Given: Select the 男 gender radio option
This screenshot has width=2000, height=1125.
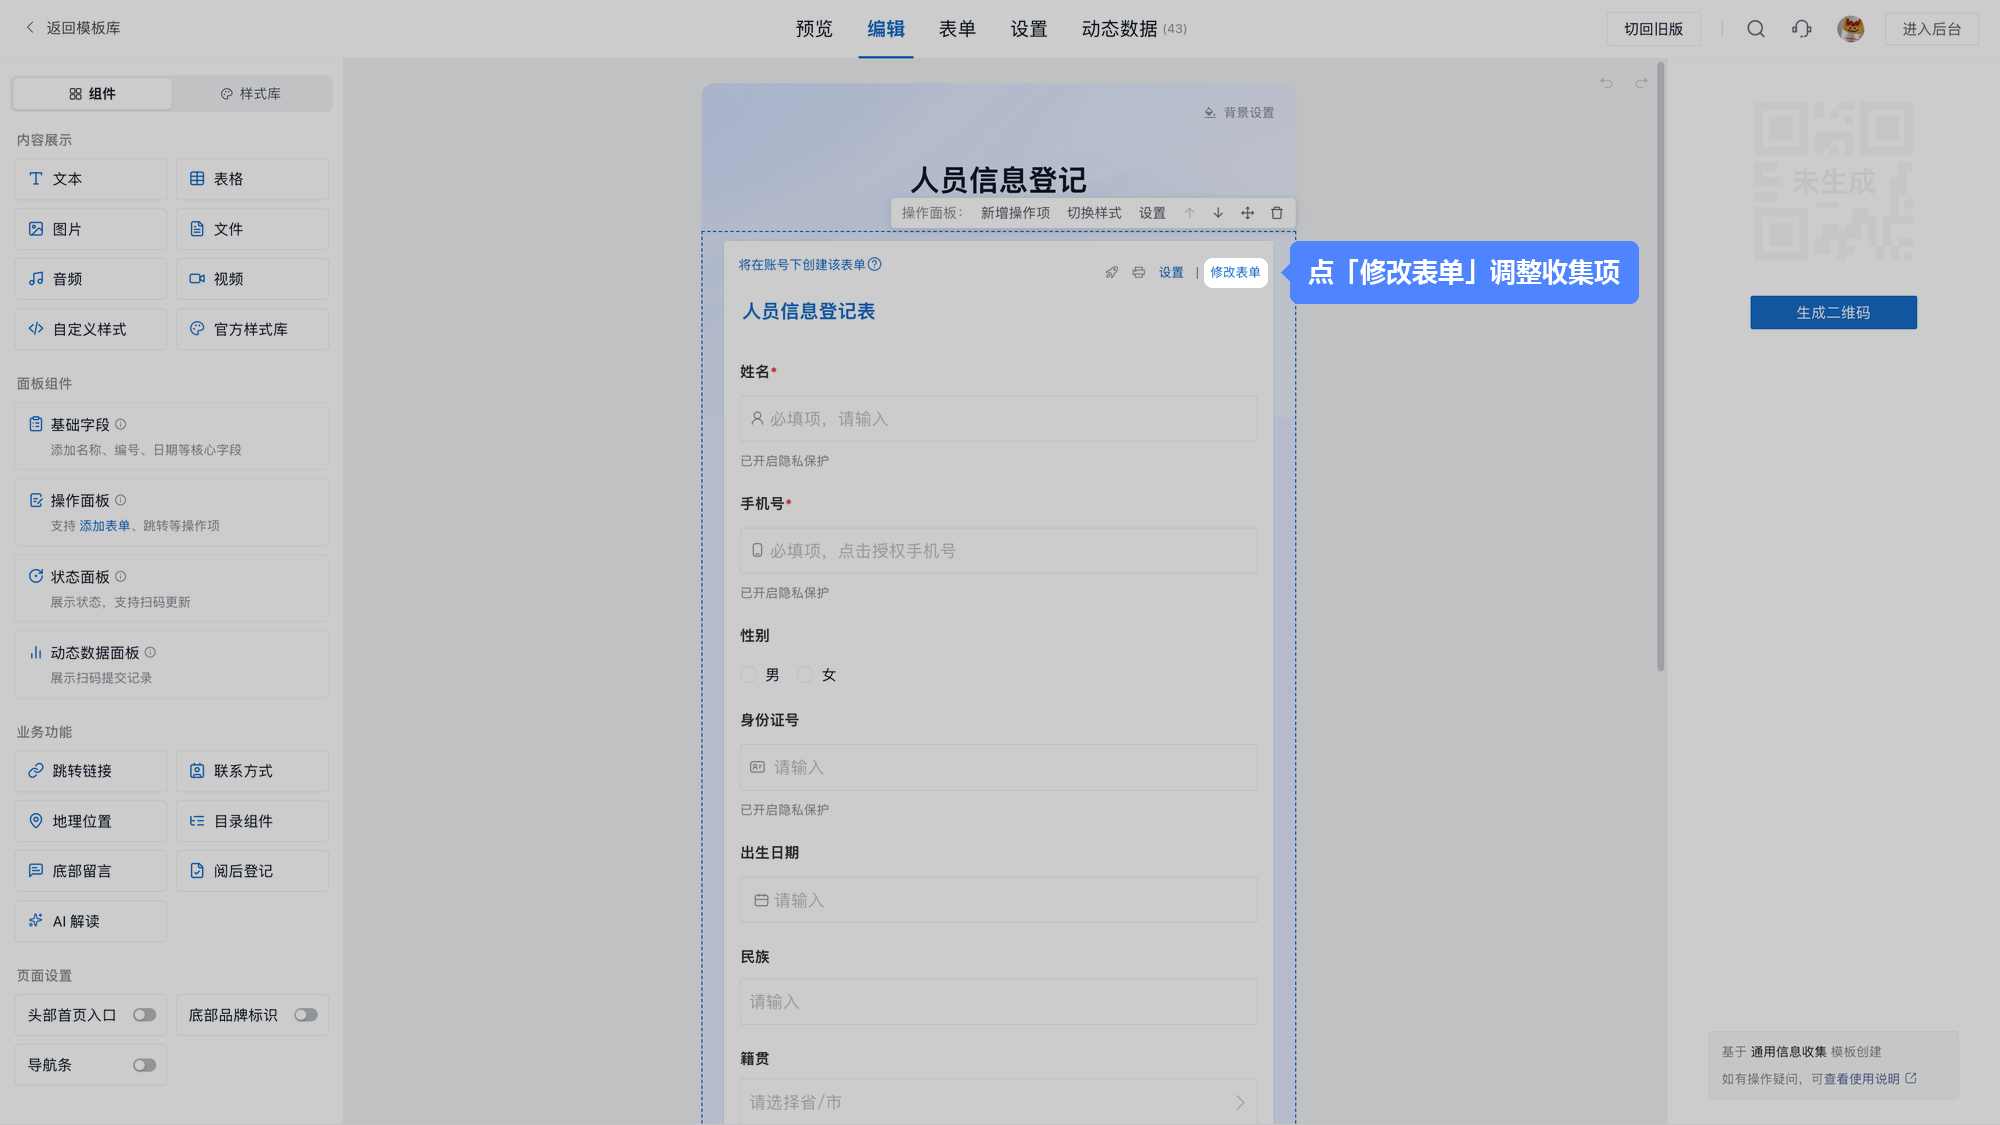Looking at the screenshot, I should pyautogui.click(x=749, y=675).
